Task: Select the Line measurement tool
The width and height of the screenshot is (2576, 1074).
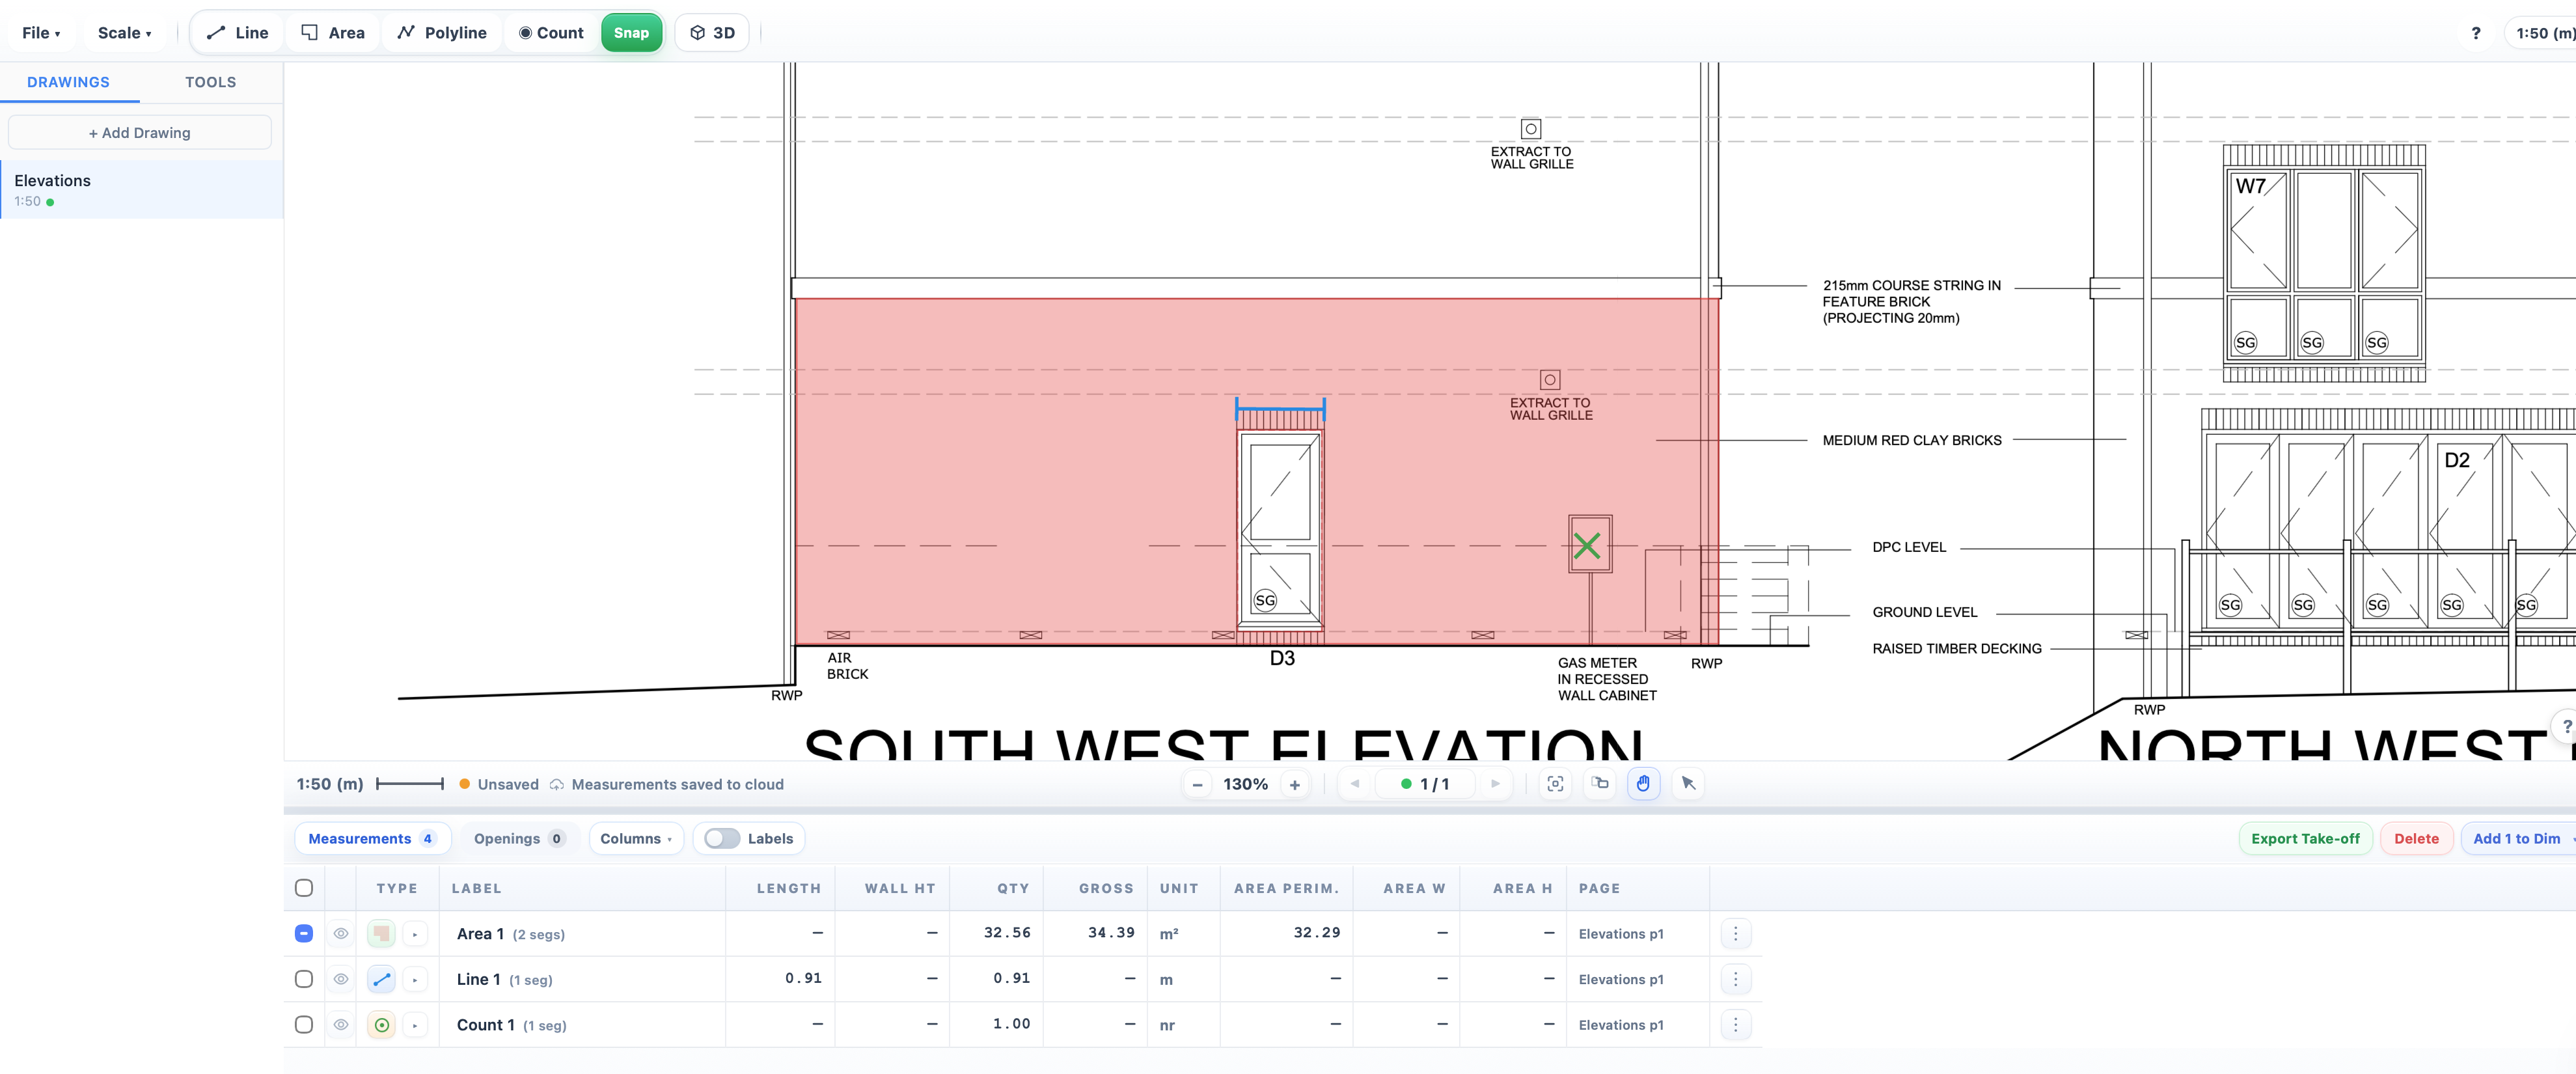Action: pos(237,32)
